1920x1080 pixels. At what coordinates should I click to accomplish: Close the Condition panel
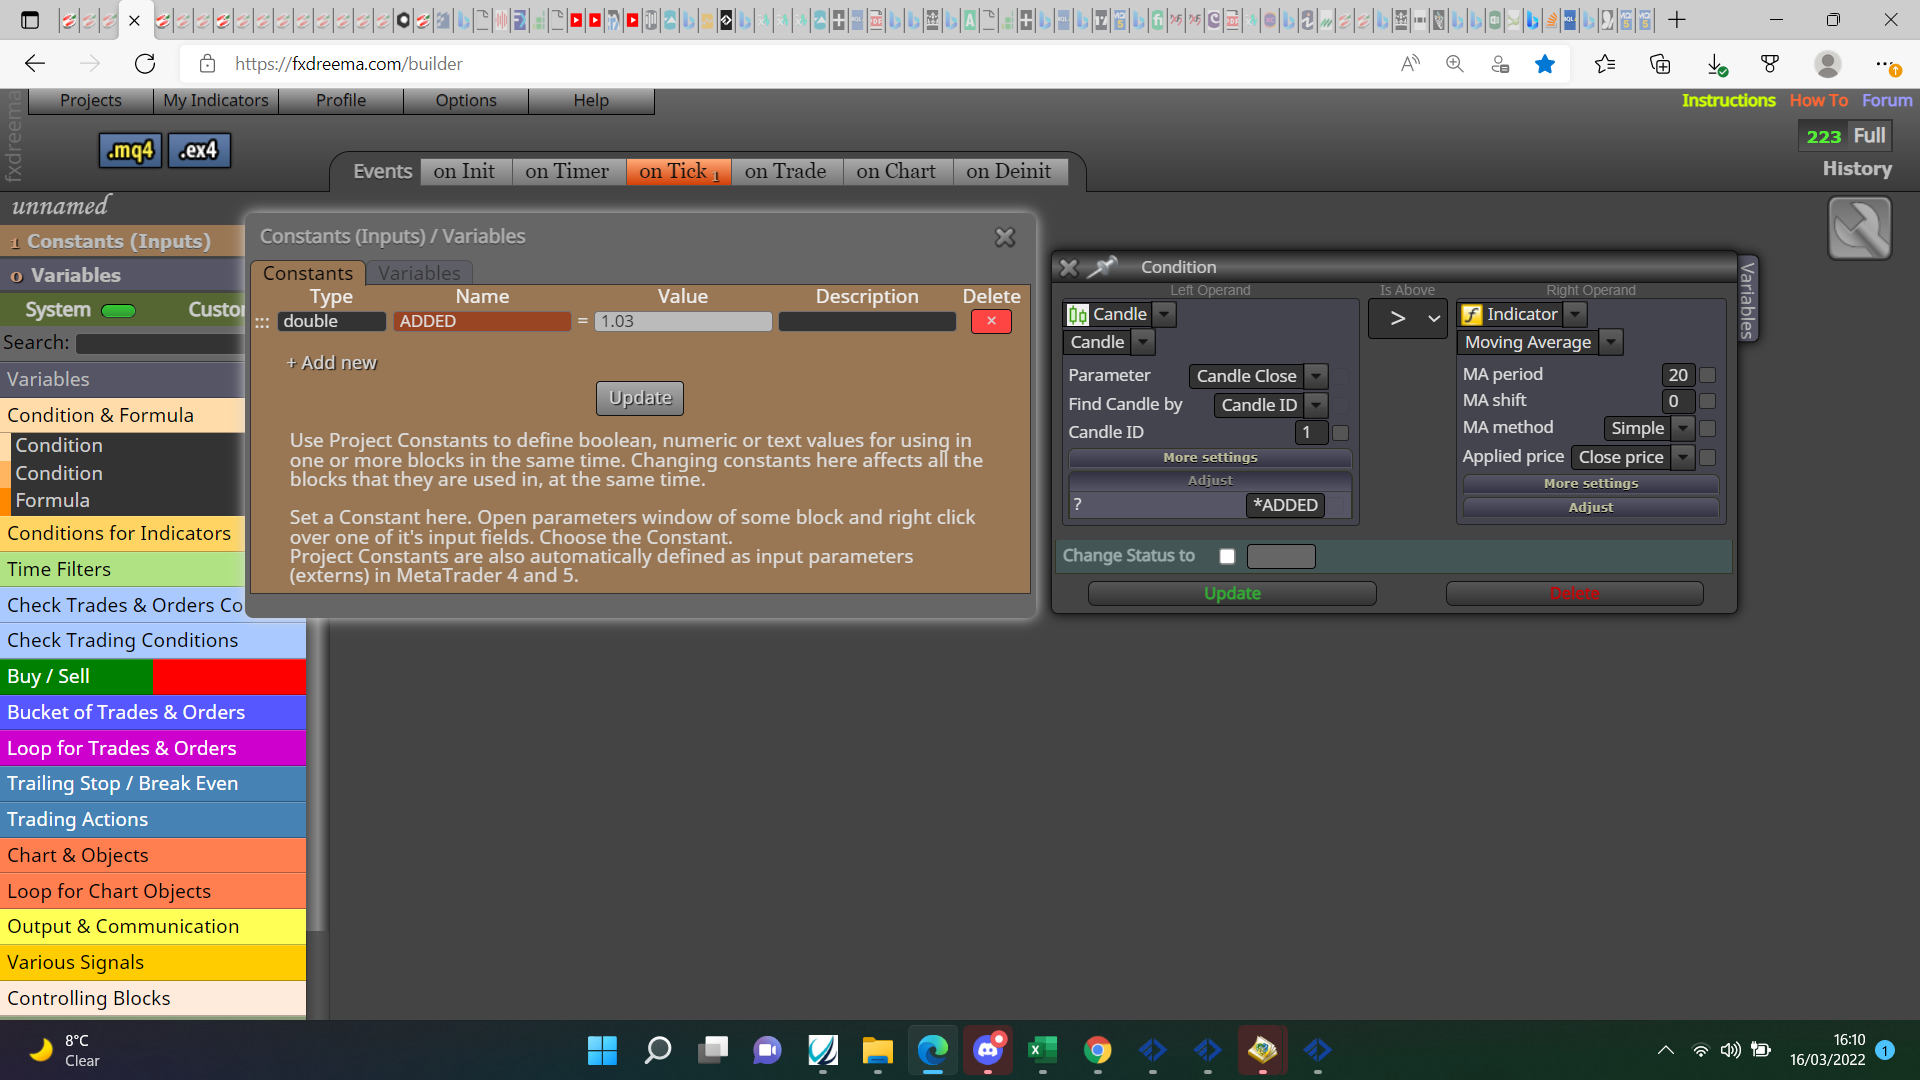coord(1068,267)
